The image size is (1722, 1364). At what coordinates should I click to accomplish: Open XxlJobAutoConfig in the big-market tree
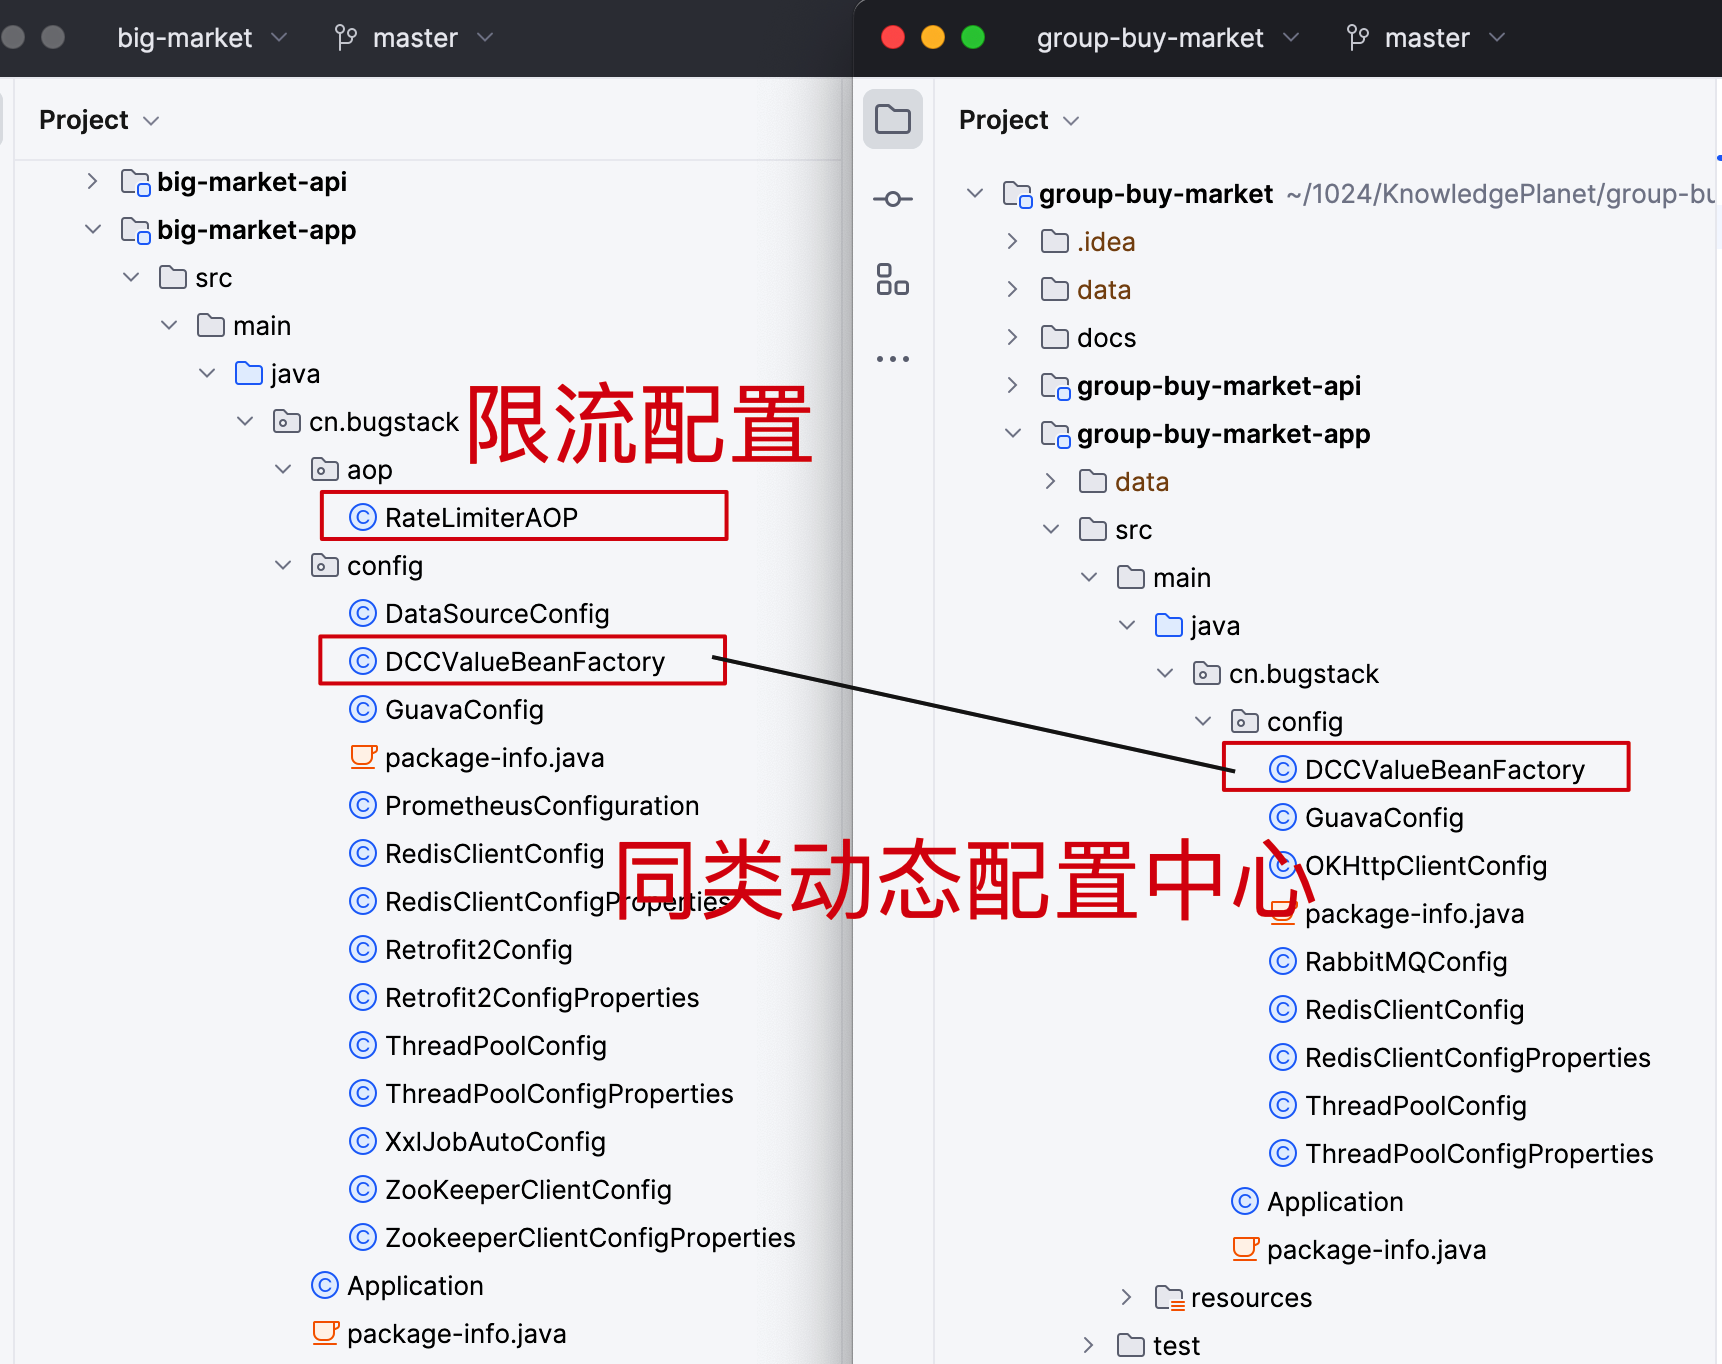pyautogui.click(x=495, y=1141)
